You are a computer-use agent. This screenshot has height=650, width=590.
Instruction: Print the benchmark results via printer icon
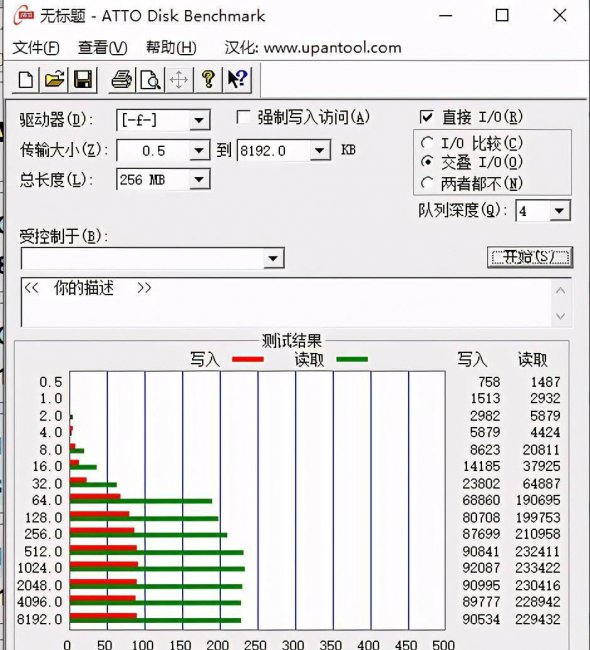[x=121, y=79]
